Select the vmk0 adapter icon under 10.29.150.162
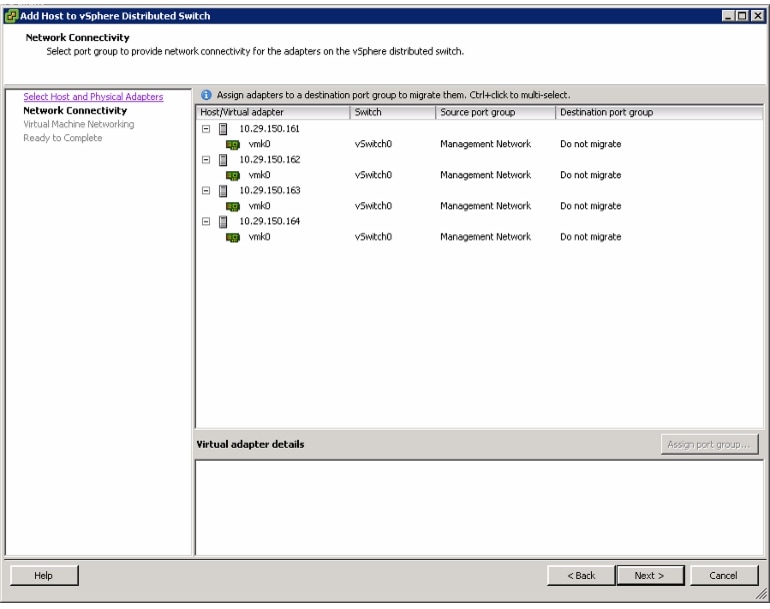Viewport: 770px width, 609px height. (232, 176)
